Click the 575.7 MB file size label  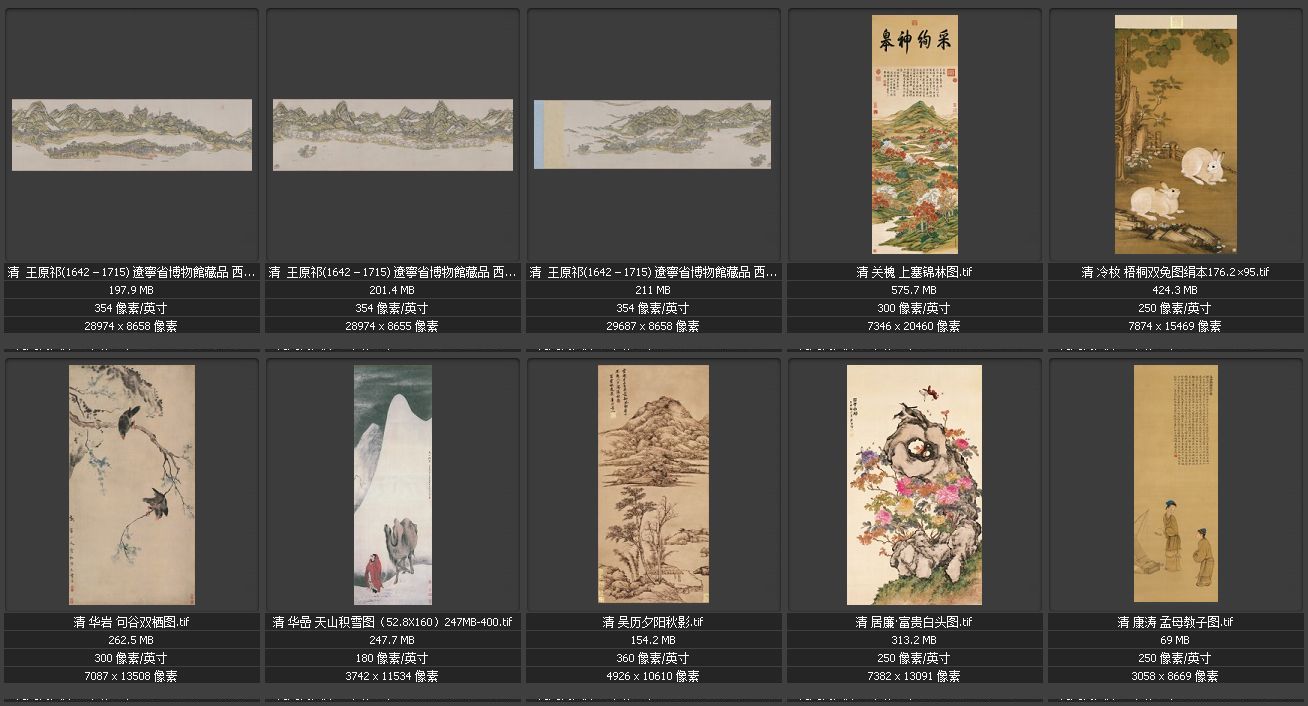(914, 290)
